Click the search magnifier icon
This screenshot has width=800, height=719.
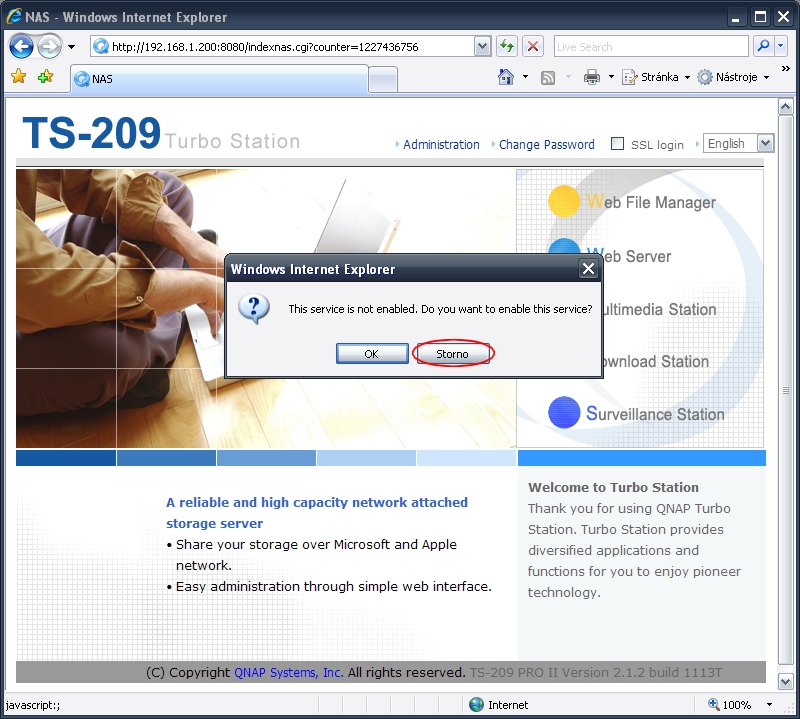(x=763, y=46)
